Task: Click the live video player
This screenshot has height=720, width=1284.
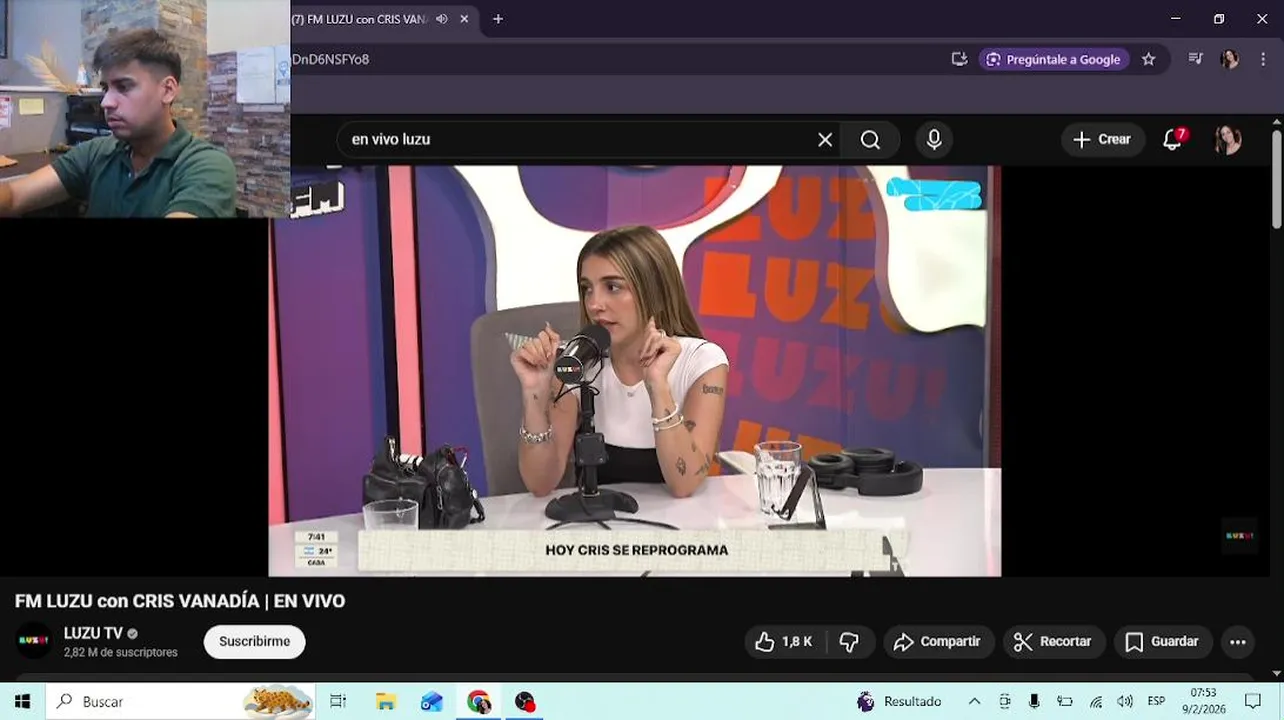Action: (635, 370)
